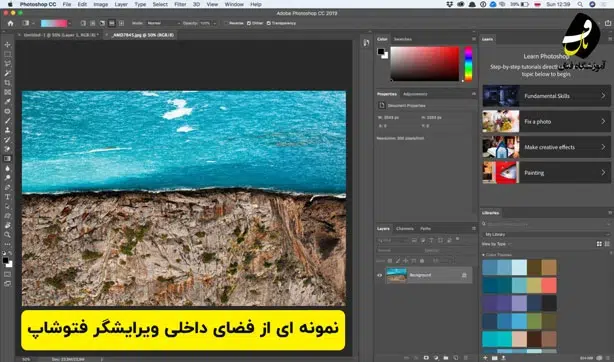This screenshot has width=614, height=362.
Task: Open the My Library dropdown
Action: click(x=545, y=234)
